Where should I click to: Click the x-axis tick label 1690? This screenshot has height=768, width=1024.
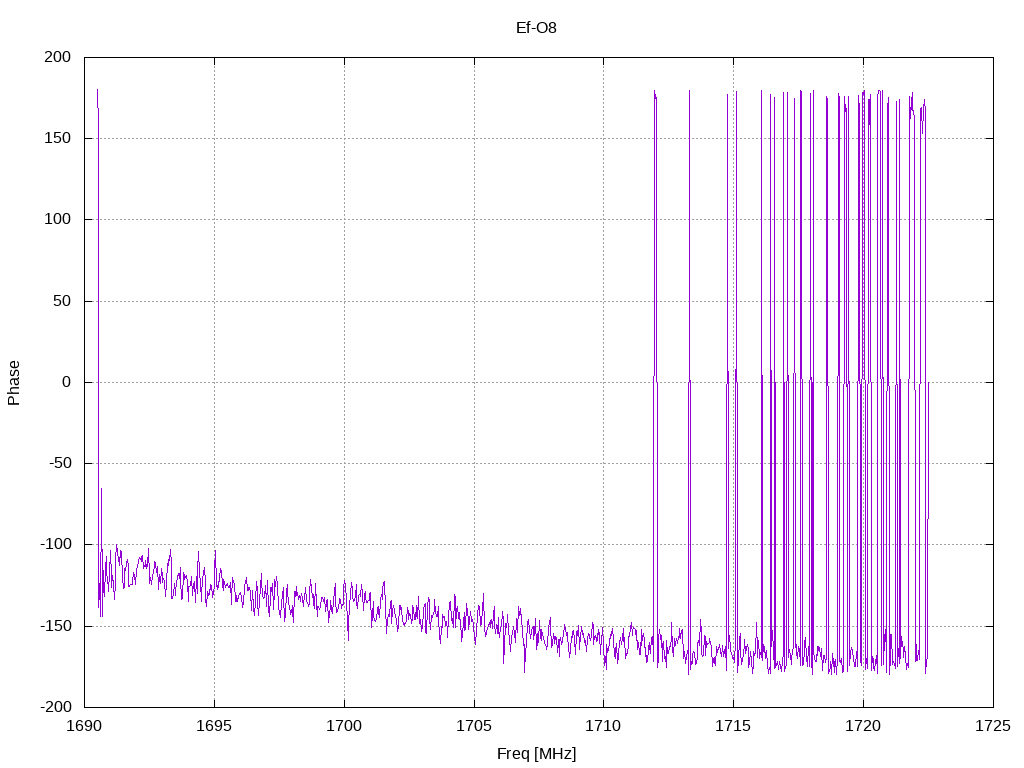pos(84,726)
